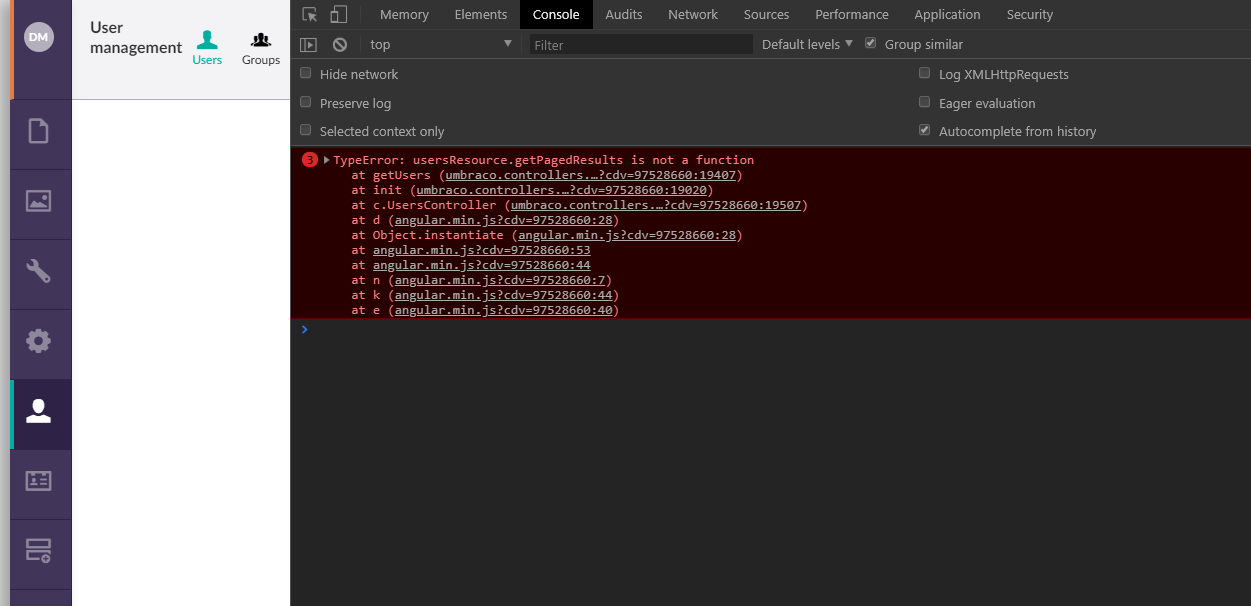Open the source link on the 'at k' line
Screen dimensions: 1251x606
(x=504, y=295)
